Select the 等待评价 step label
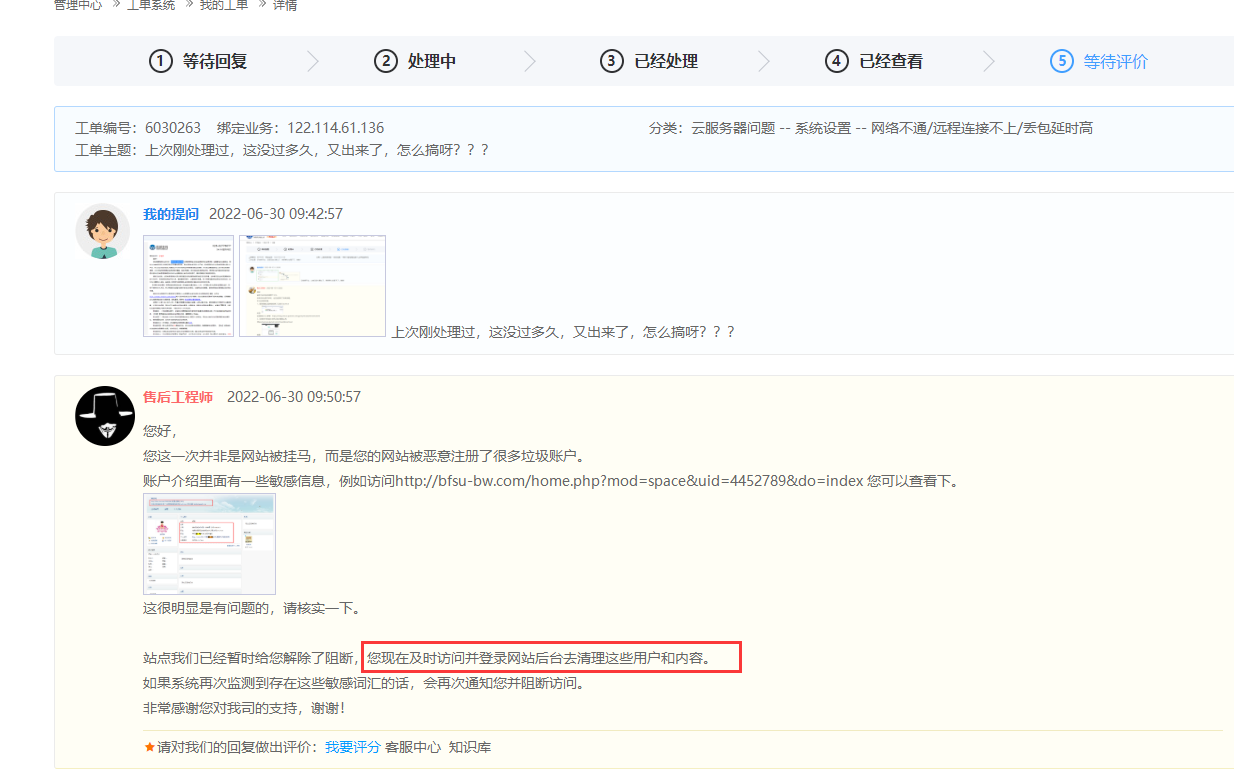This screenshot has width=1234, height=784. point(1116,61)
